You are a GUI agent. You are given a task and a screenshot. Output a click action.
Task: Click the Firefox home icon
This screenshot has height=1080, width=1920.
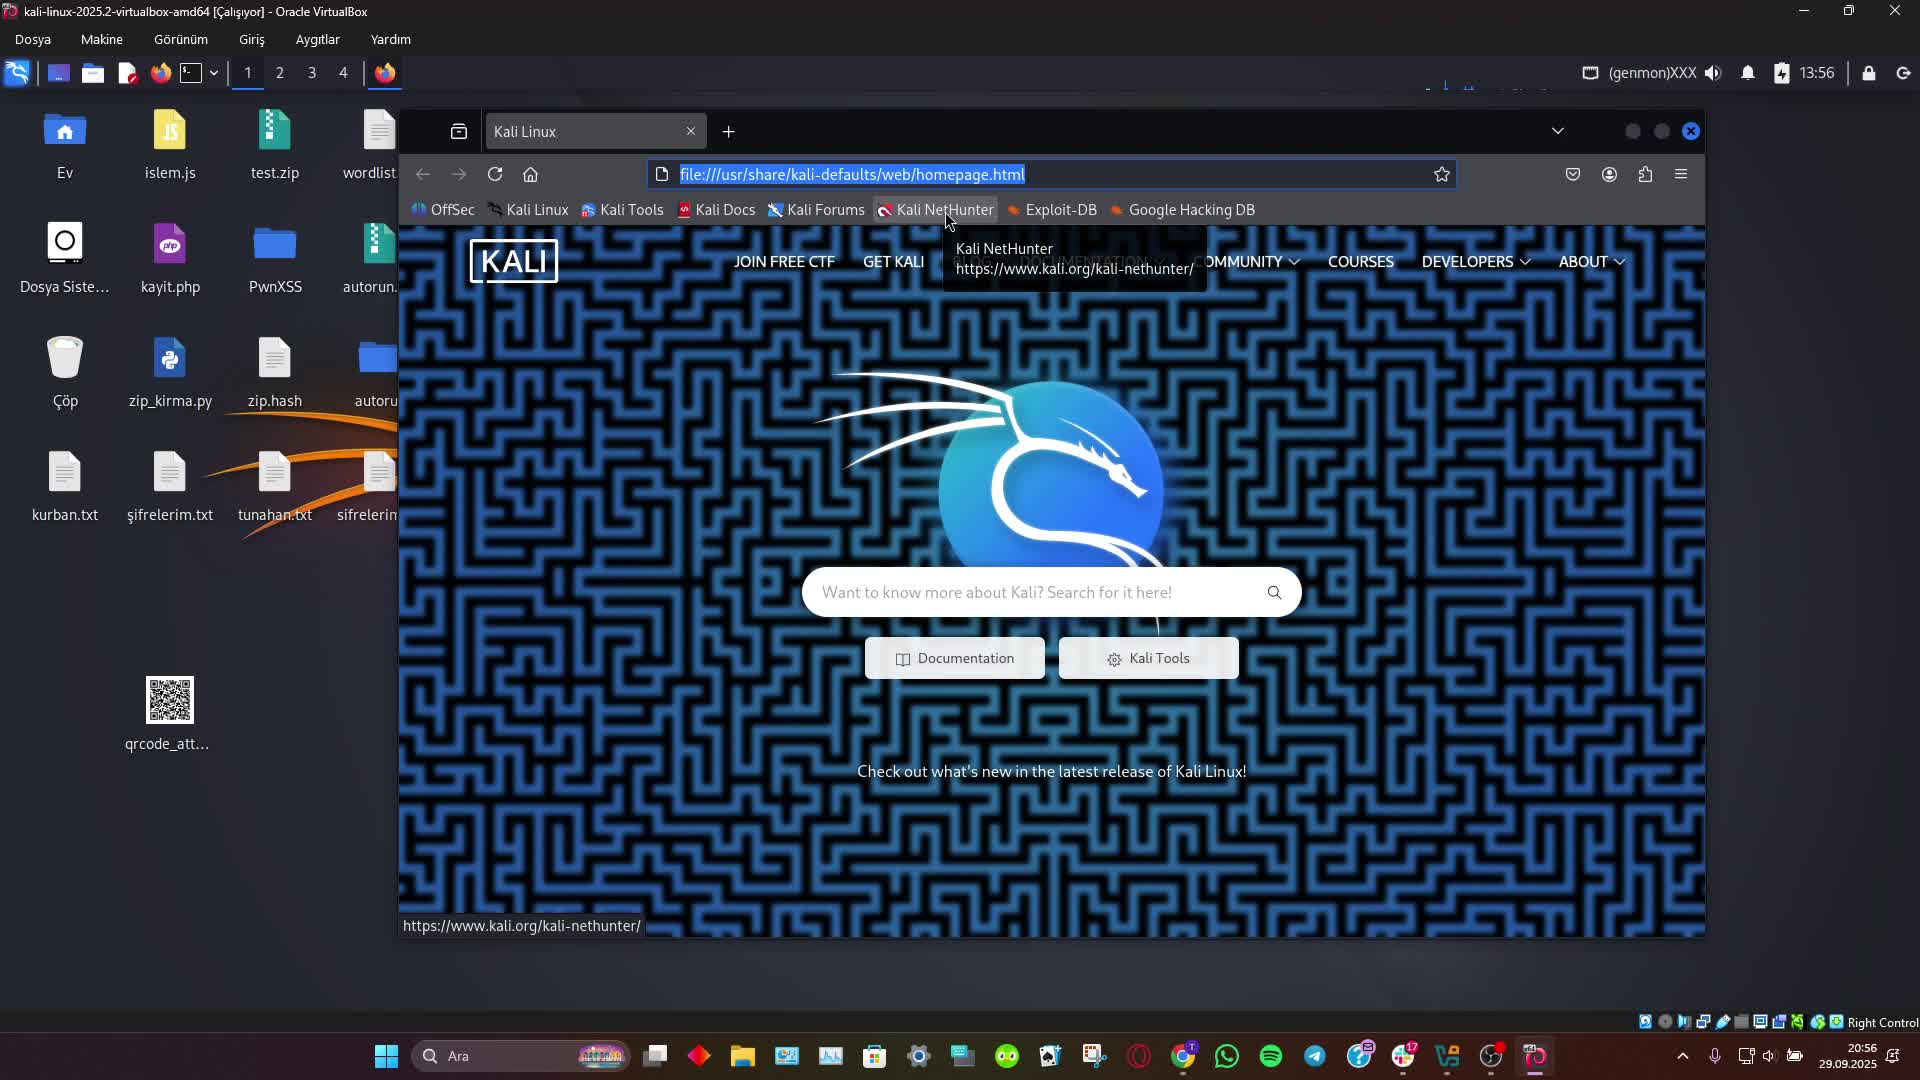point(530,174)
